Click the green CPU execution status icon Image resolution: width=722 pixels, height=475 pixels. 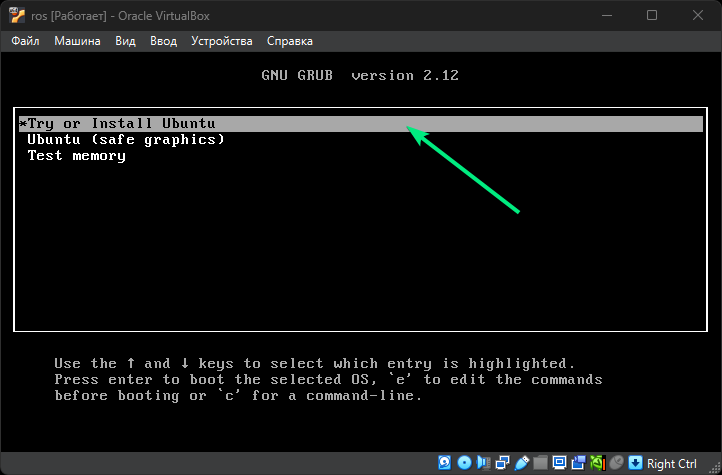point(598,463)
